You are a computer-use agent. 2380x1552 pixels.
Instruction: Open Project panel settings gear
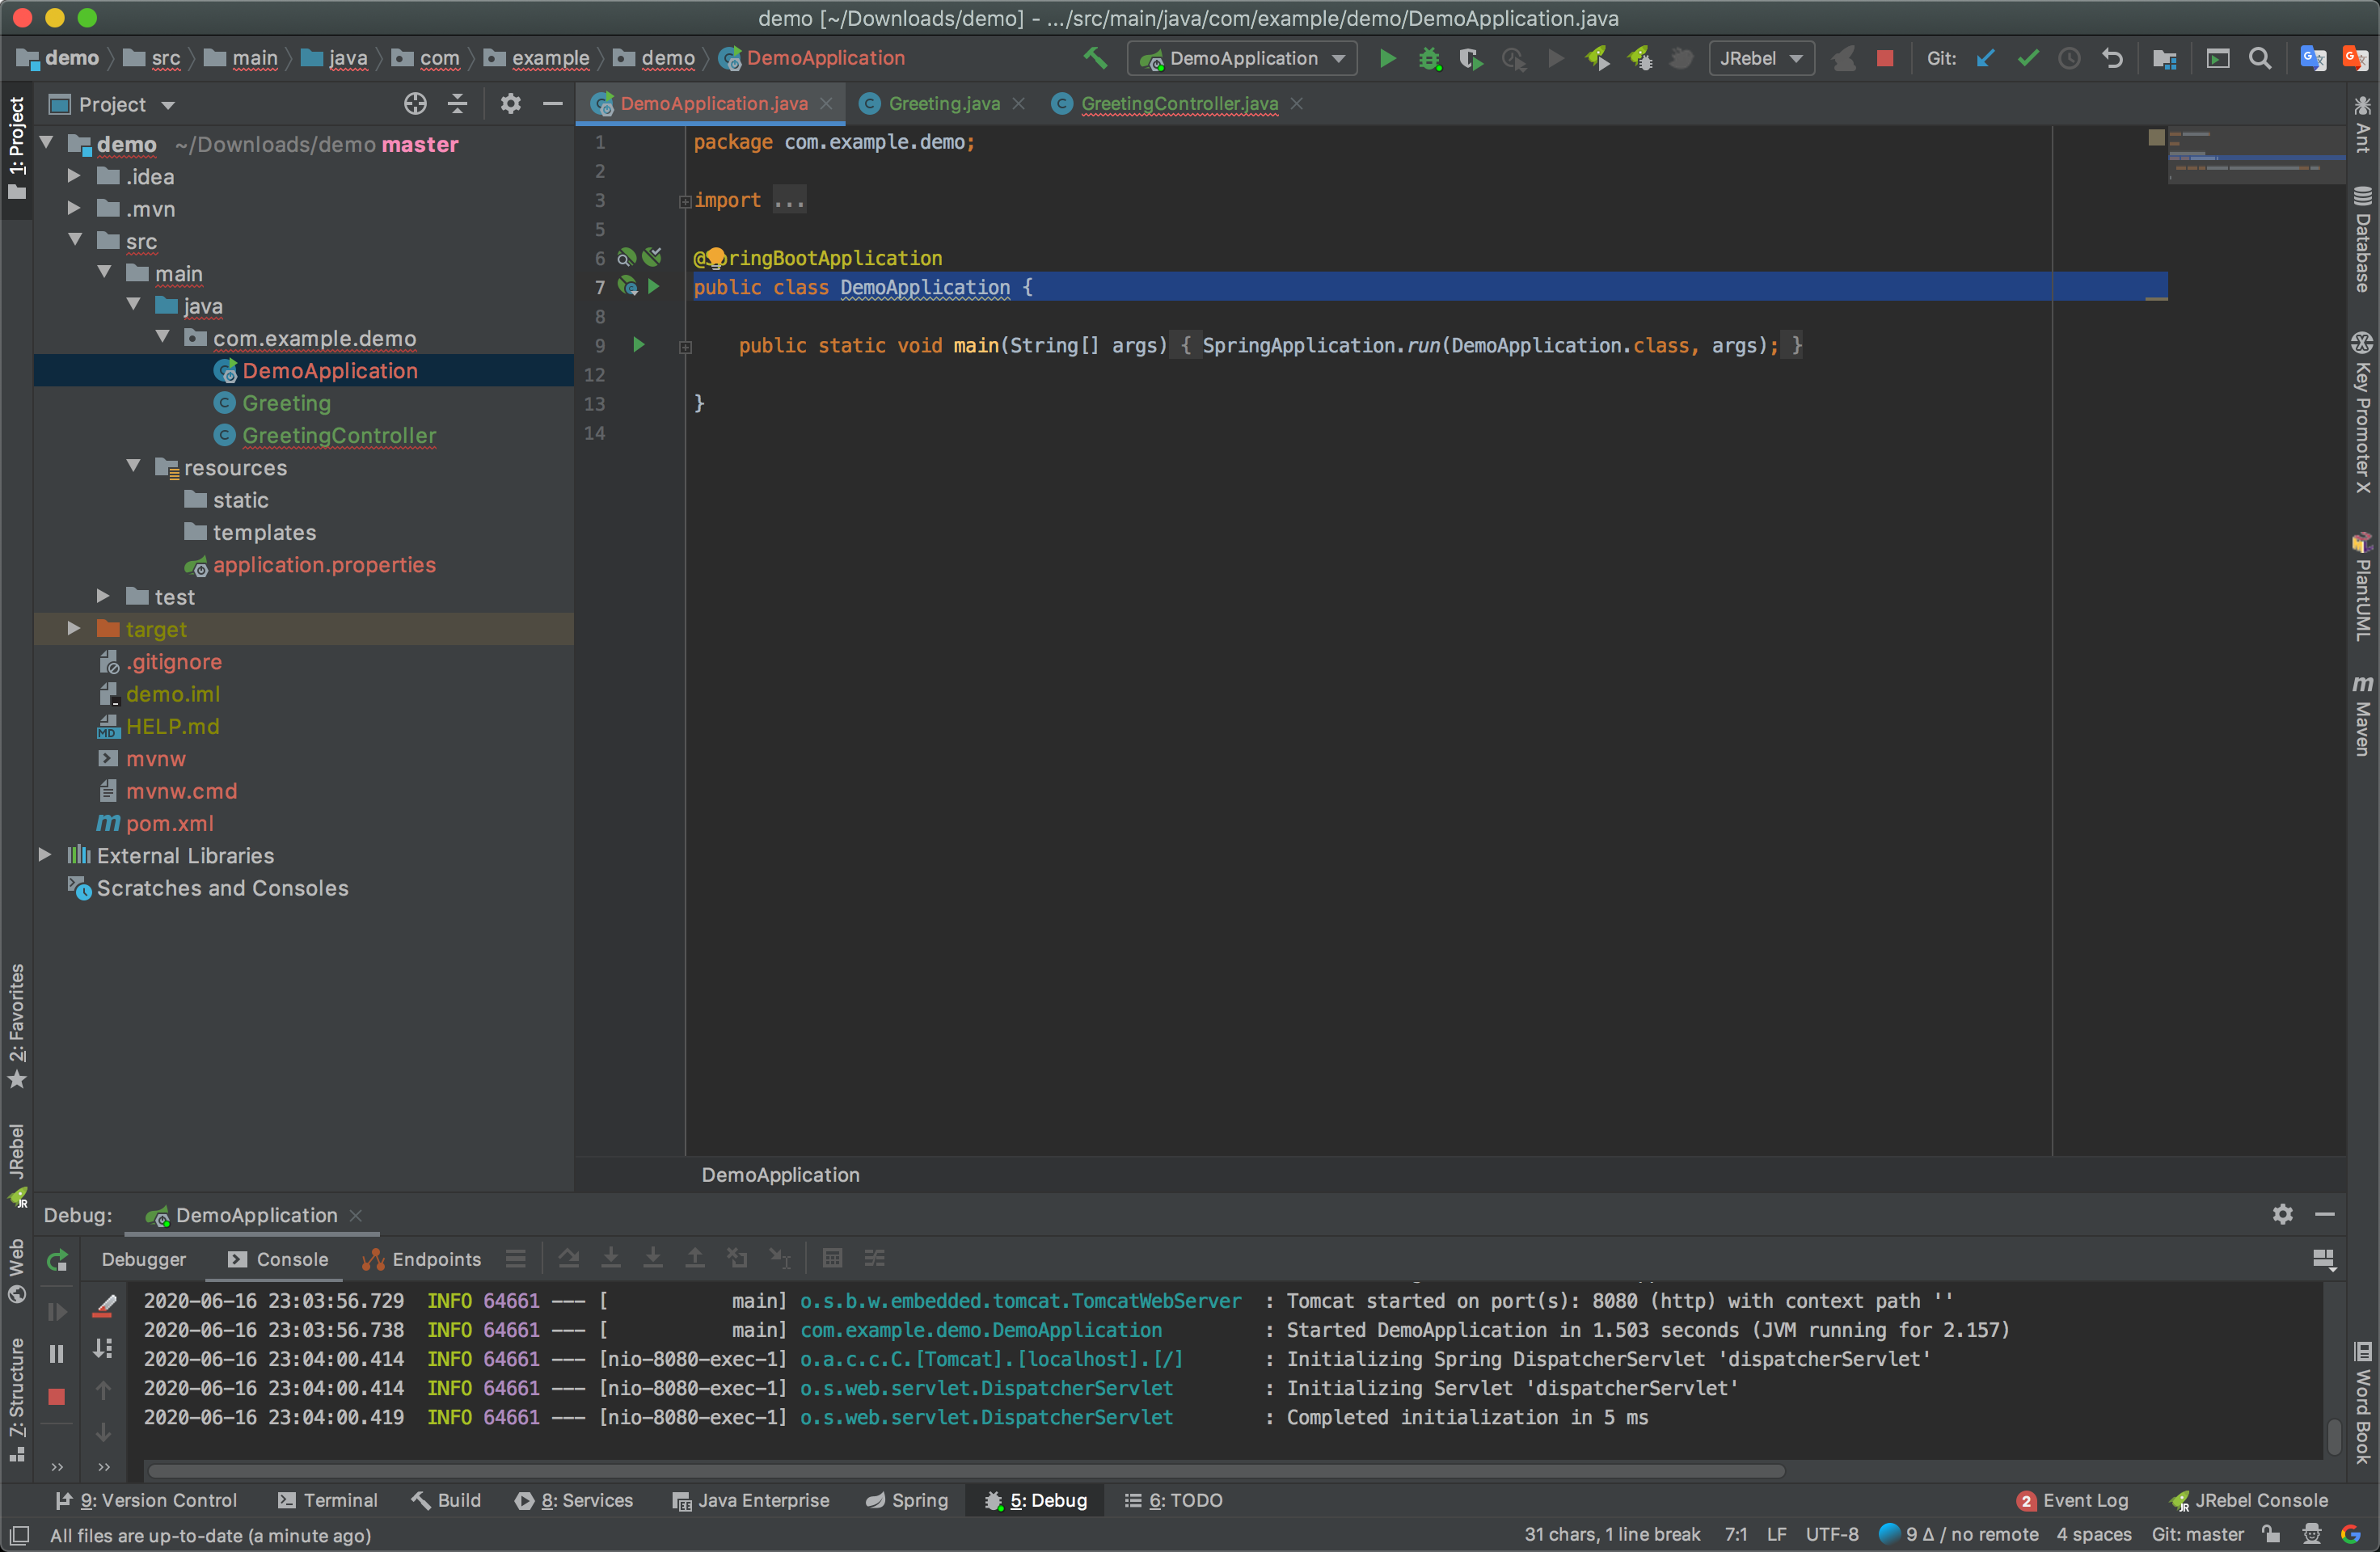[x=510, y=104]
